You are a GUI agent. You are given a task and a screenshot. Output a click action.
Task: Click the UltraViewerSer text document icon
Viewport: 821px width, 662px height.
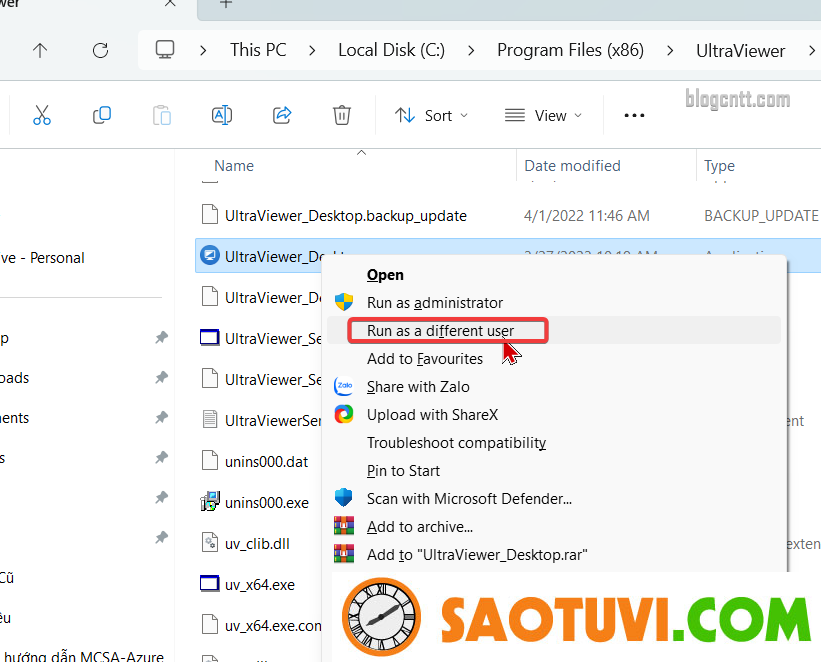pyautogui.click(x=210, y=420)
